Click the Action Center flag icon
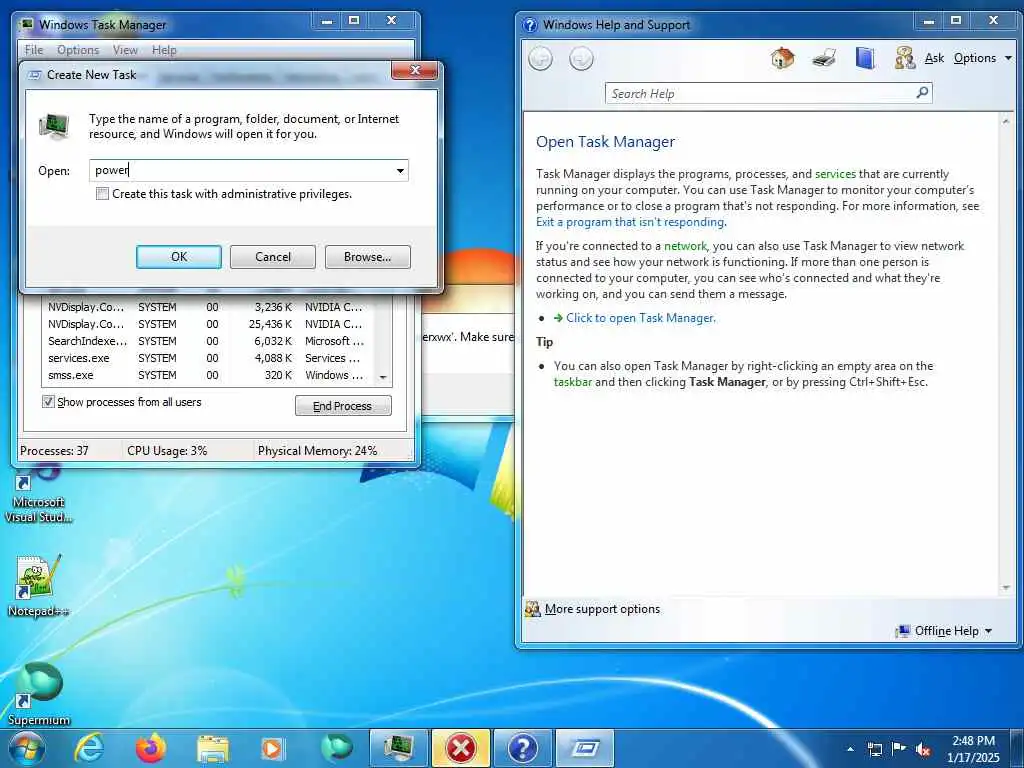 pos(899,749)
